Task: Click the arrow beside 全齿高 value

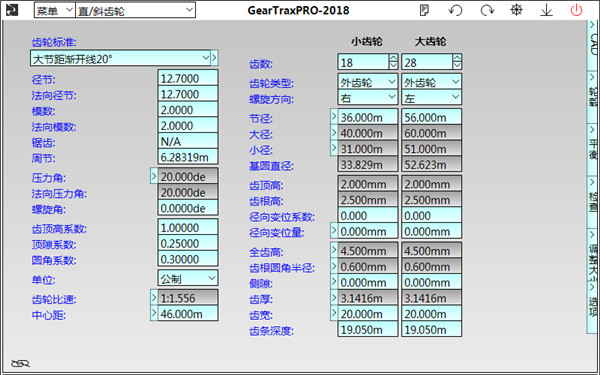Action: pos(334,250)
